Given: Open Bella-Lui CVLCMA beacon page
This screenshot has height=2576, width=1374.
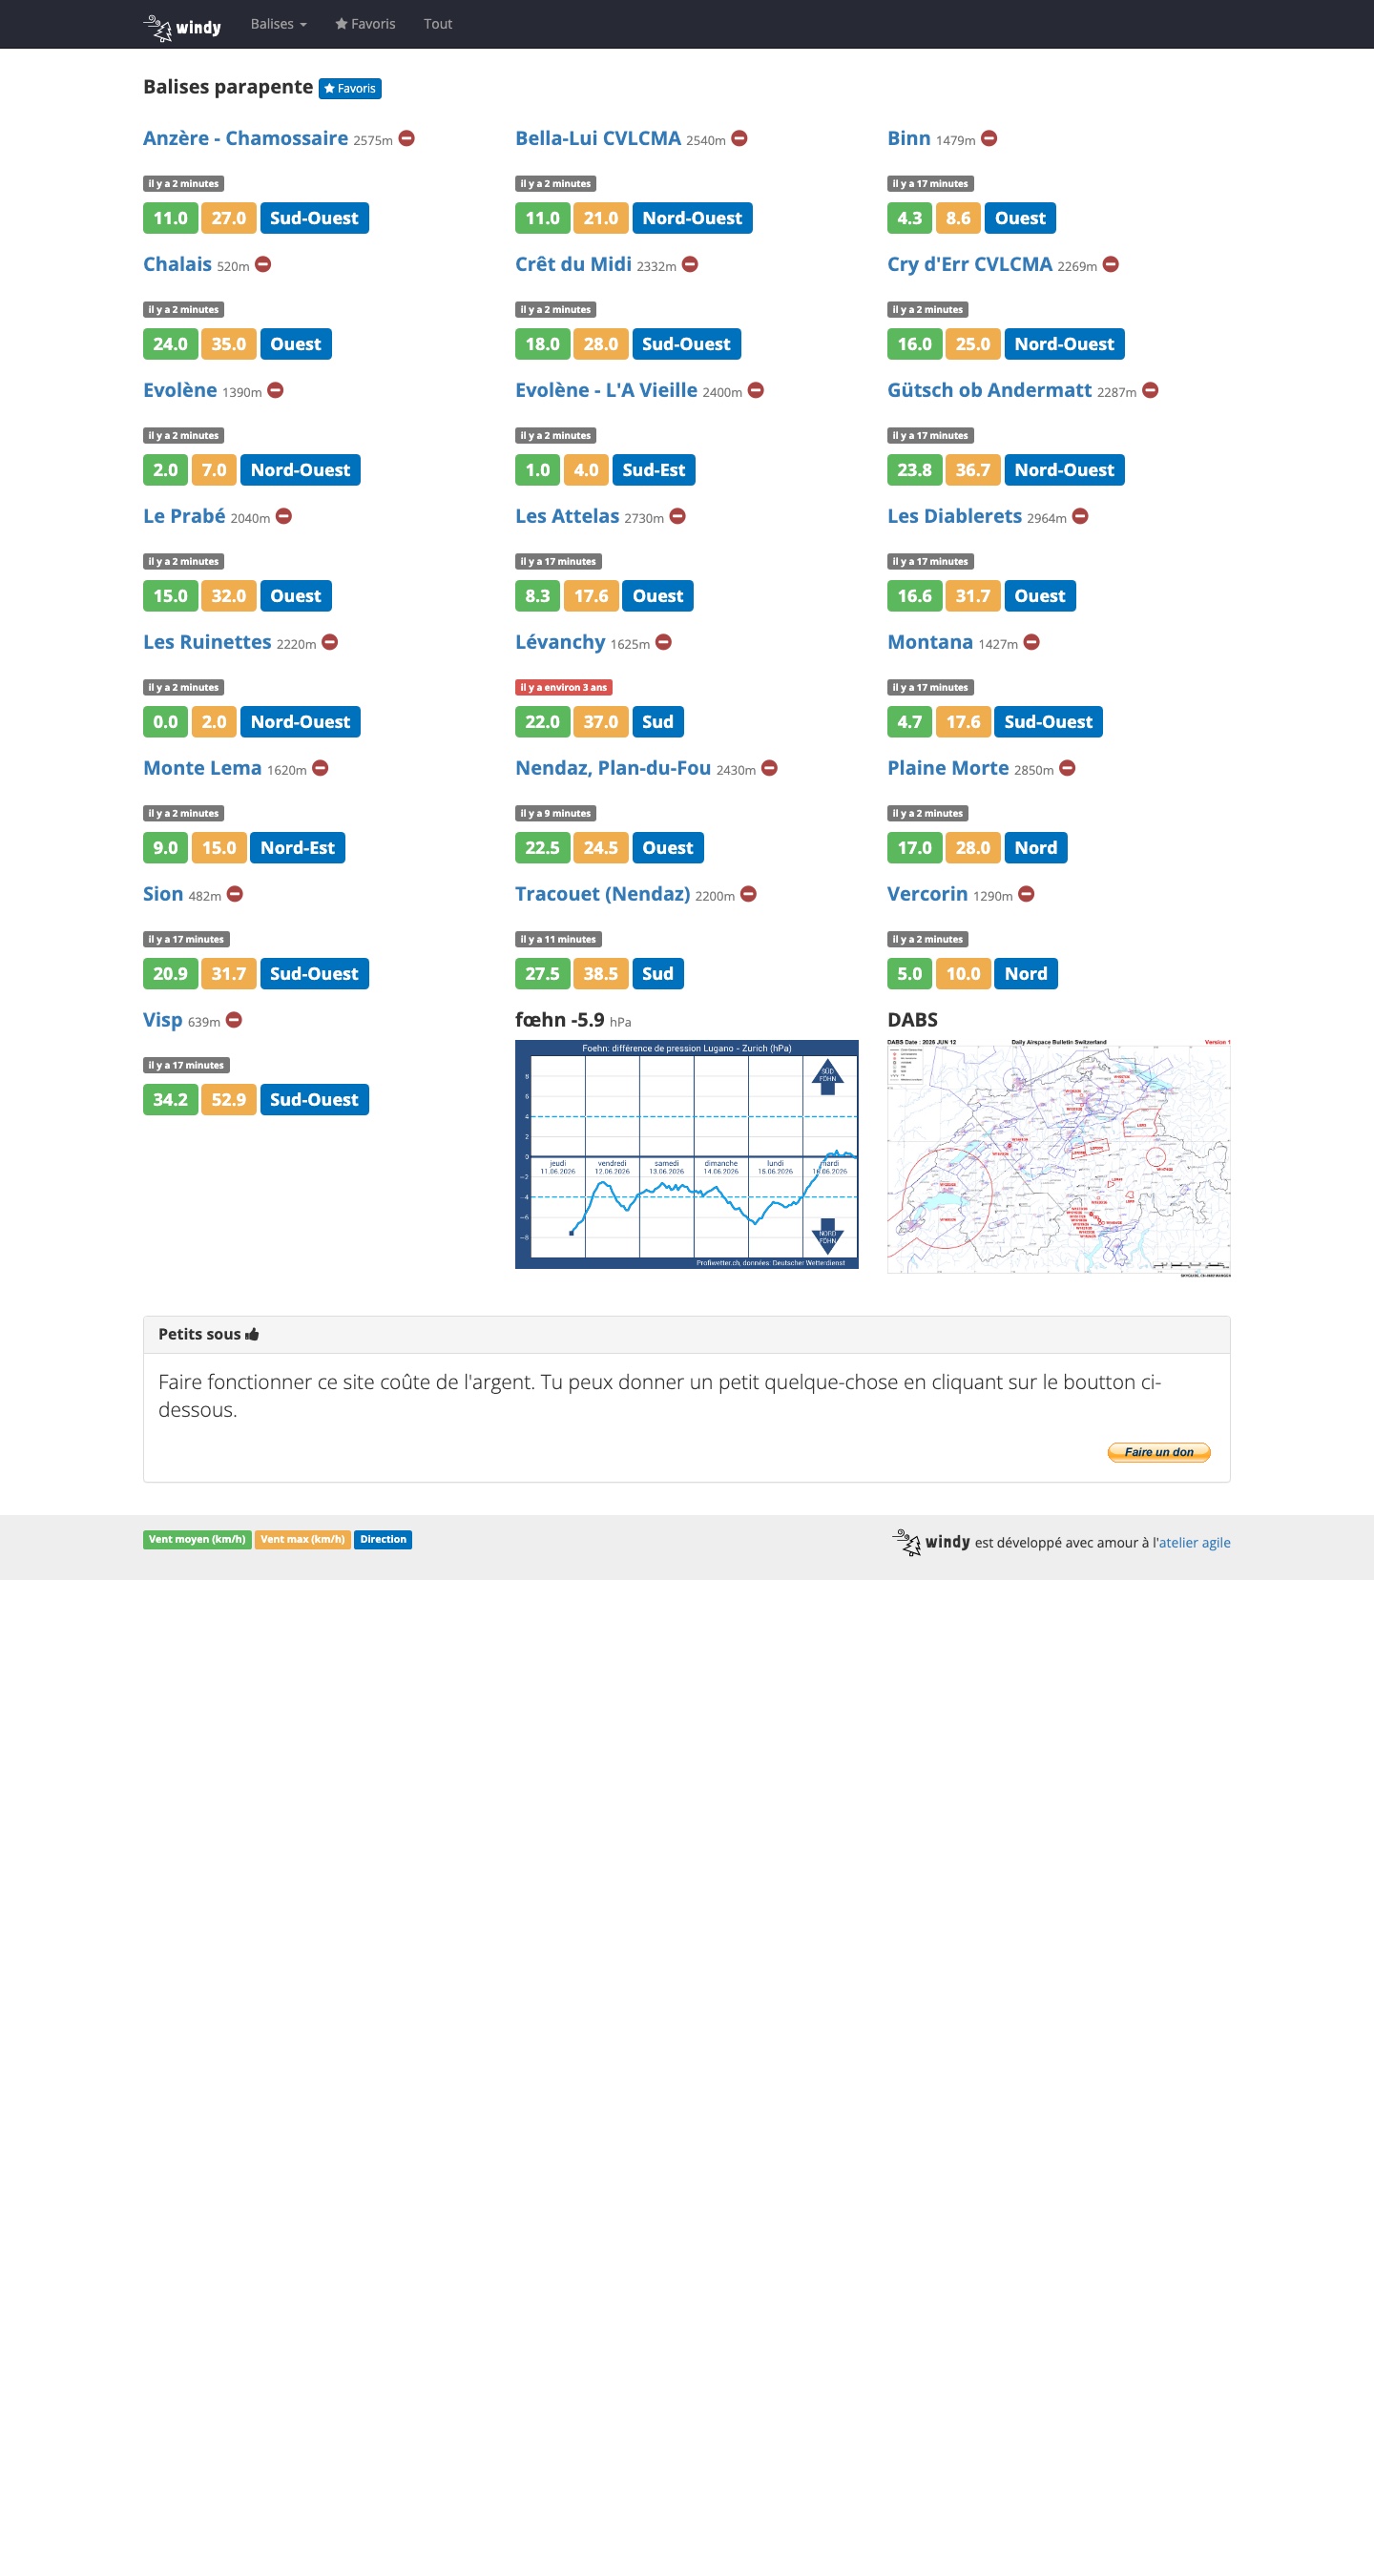Looking at the screenshot, I should pos(598,139).
